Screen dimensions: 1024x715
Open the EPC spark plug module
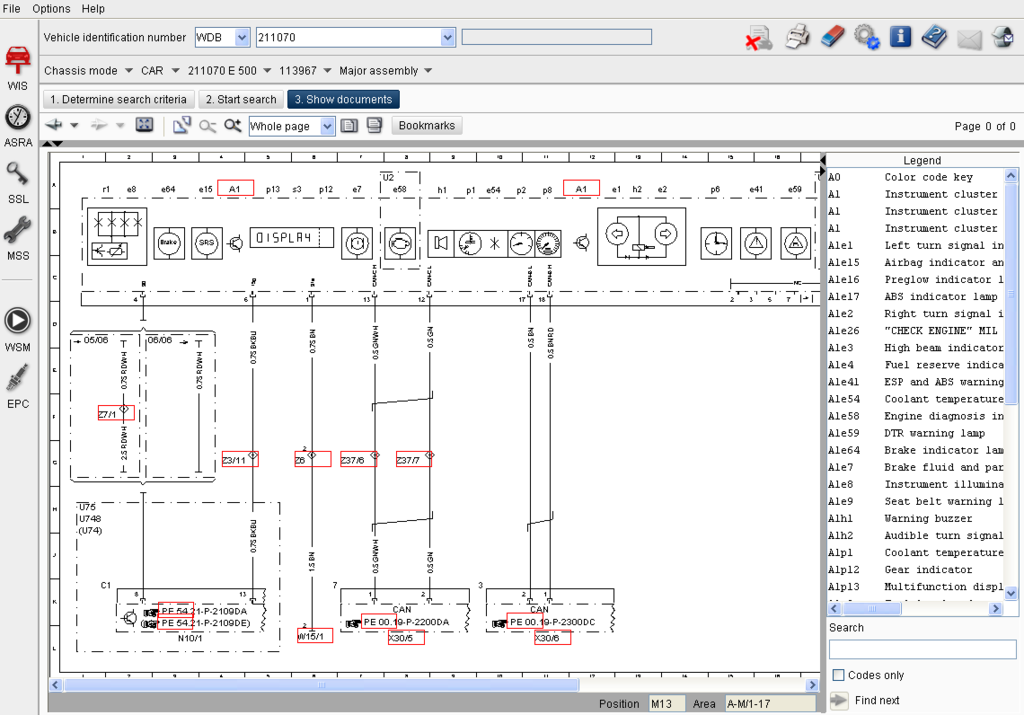click(x=18, y=387)
